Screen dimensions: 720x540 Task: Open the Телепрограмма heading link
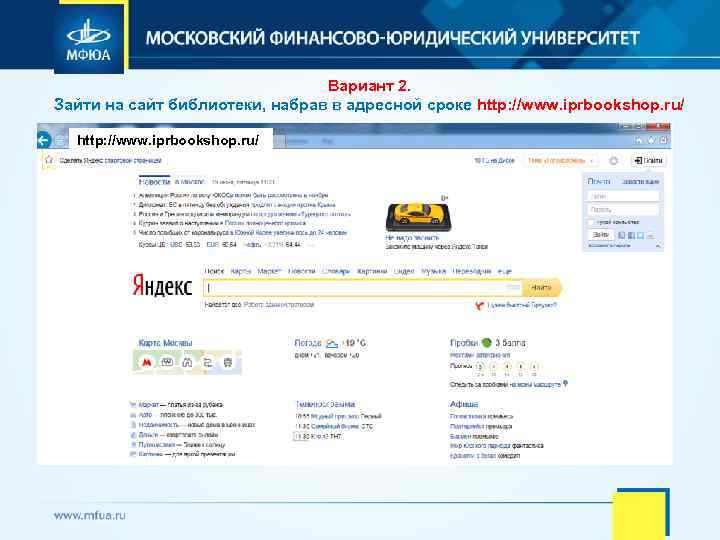tap(325, 404)
